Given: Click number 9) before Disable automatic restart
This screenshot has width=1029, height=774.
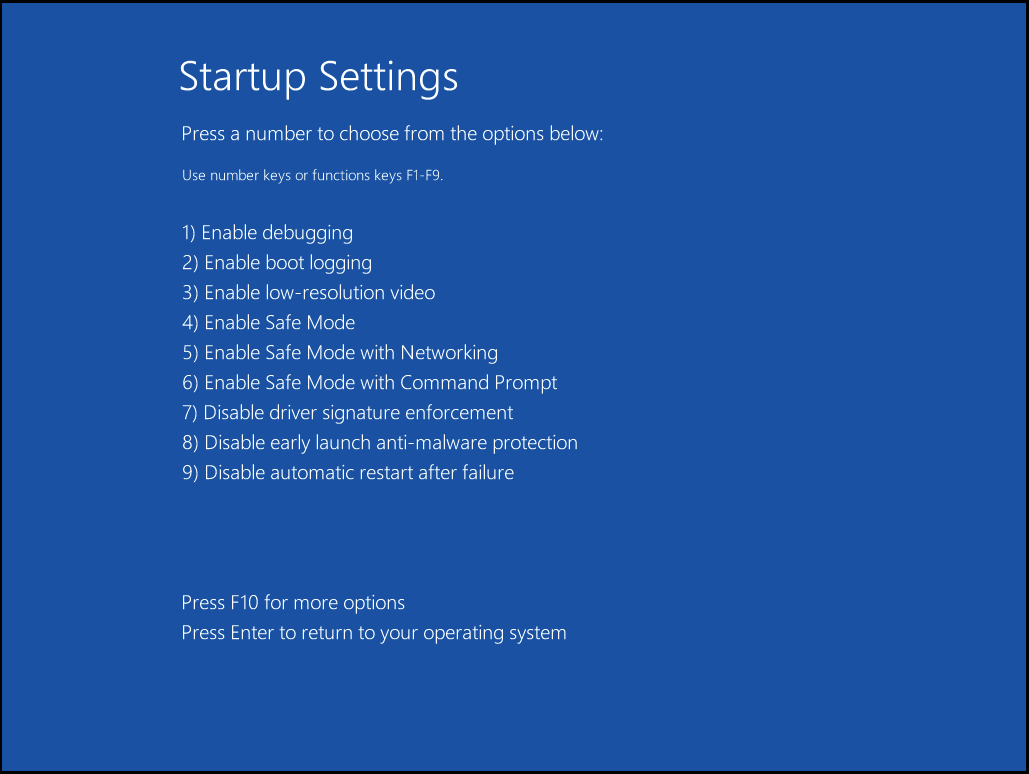Looking at the screenshot, I should click(x=190, y=473).
